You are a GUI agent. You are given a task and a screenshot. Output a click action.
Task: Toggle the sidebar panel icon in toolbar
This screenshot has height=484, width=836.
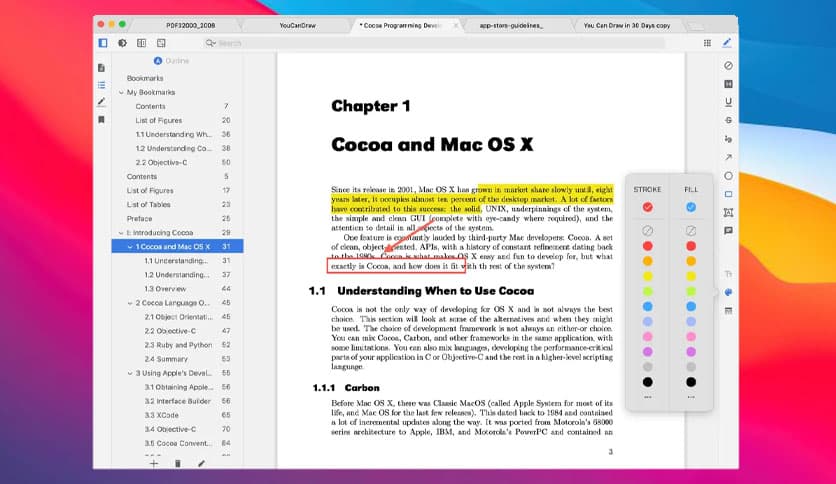click(x=103, y=43)
